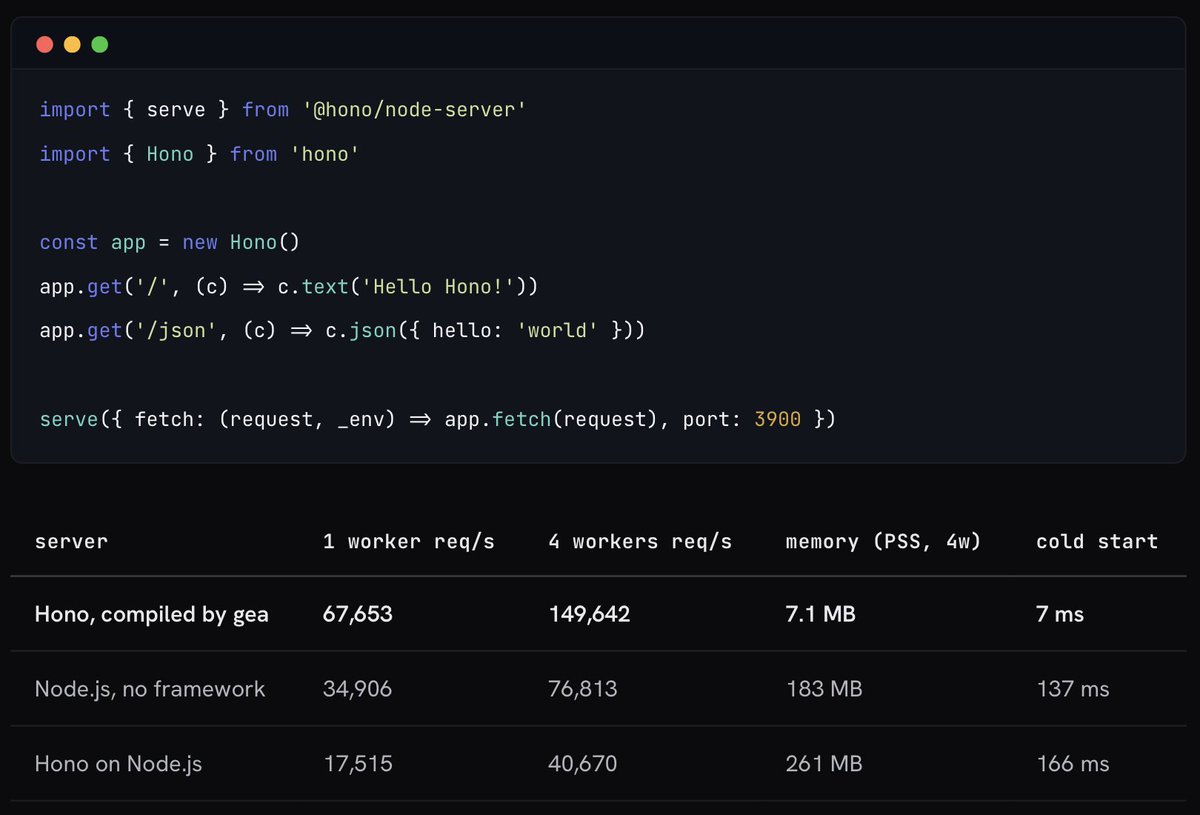
Task: Click the '4 workers req/s' column header
Action: [640, 542]
